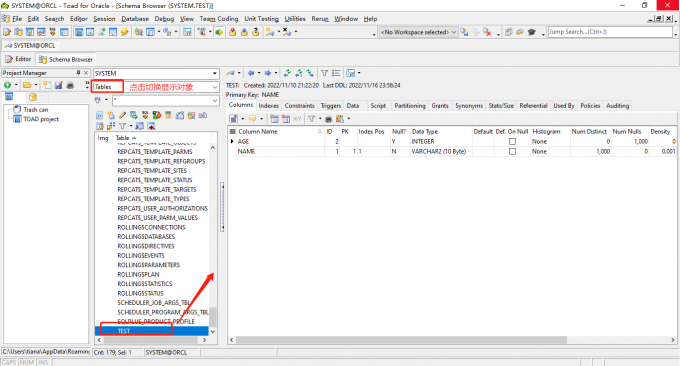Click the blue forward arrow in schema browser
Viewport: 680px width, 366px height.
(268, 73)
